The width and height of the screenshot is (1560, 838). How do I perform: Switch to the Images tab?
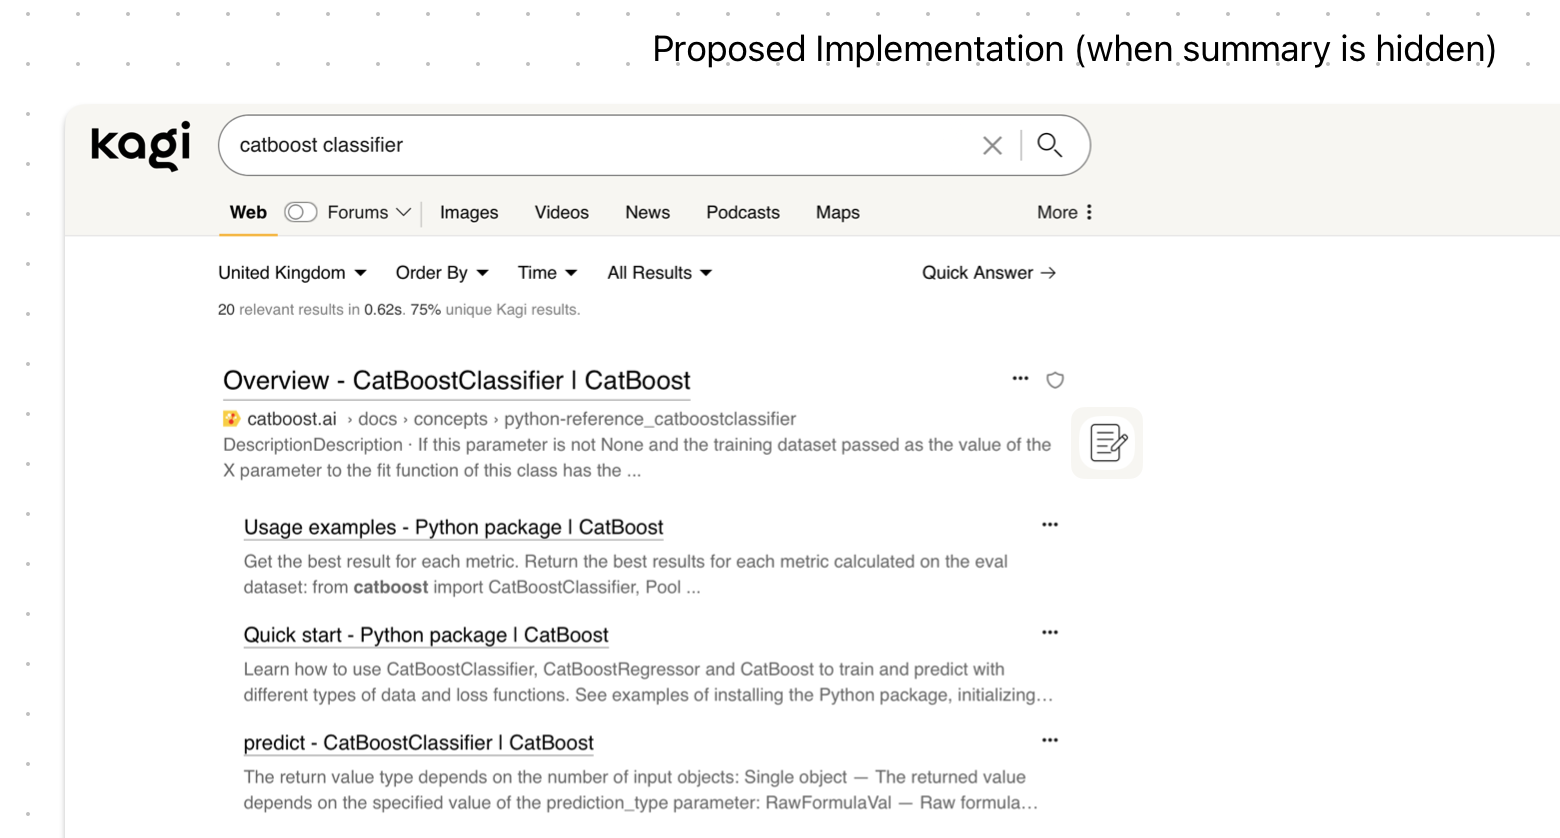469,213
